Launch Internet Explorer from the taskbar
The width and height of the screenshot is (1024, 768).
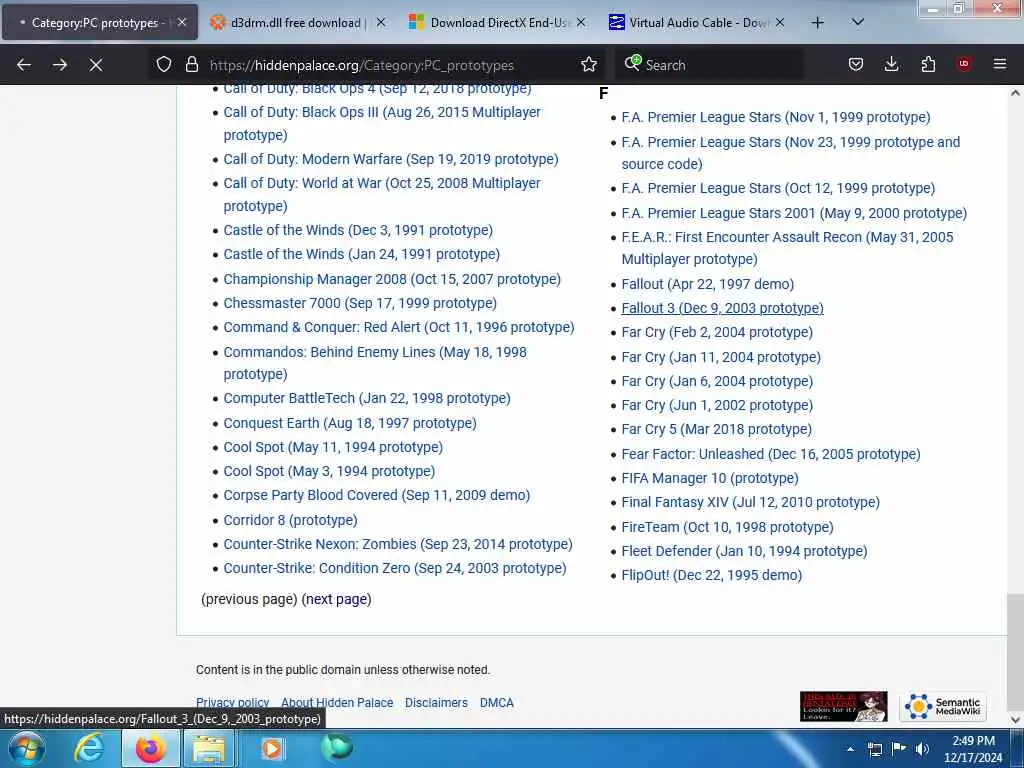(x=89, y=748)
